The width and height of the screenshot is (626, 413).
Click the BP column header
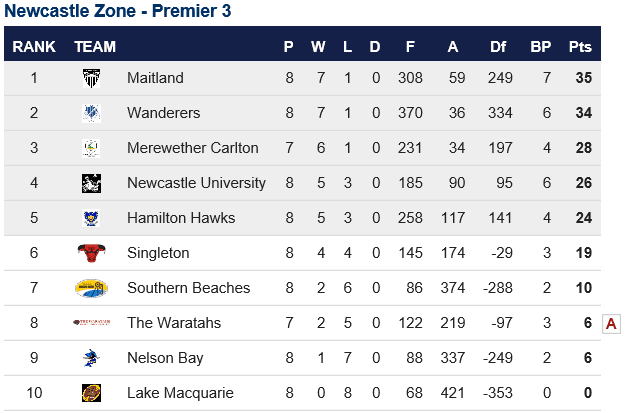pyautogui.click(x=541, y=46)
